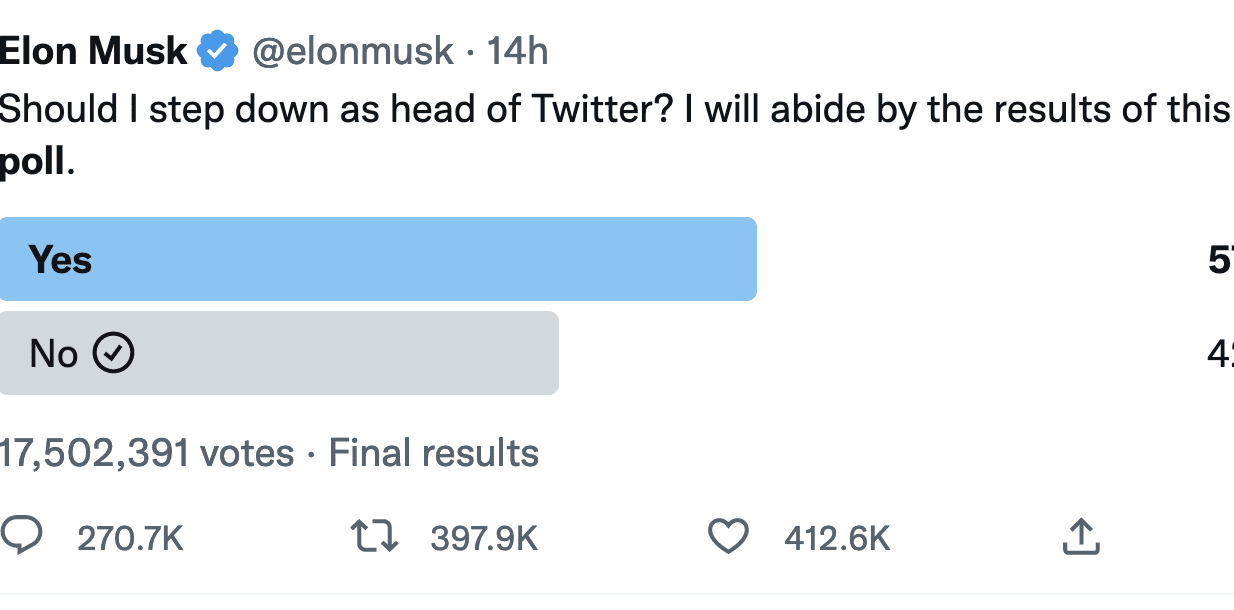Viewport: 1234px width, 610px height.
Task: Open the share menu via upload icon
Action: [x=1080, y=537]
